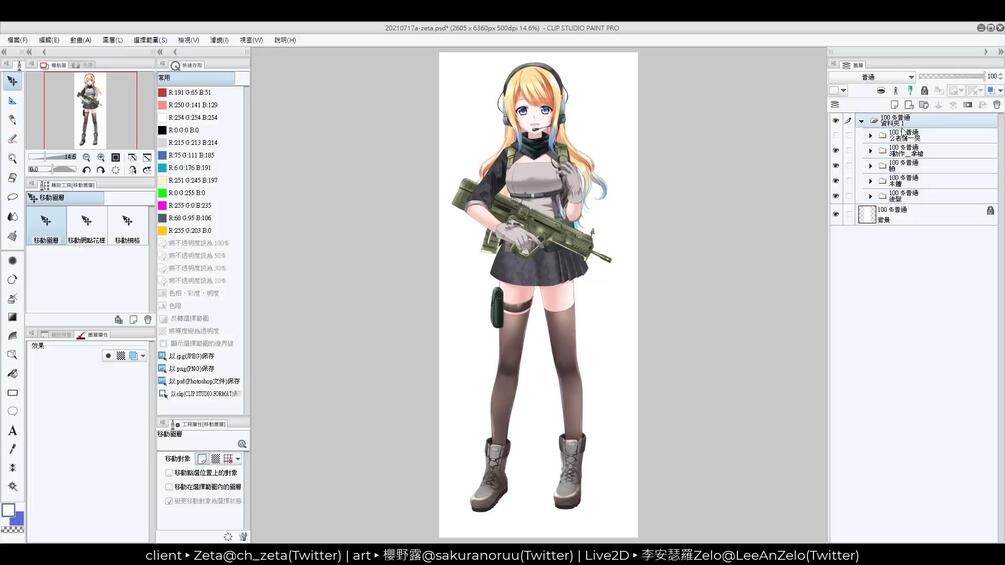Open the 圖層(L) menu
Viewport: 1005px width, 565px height.
[113, 40]
